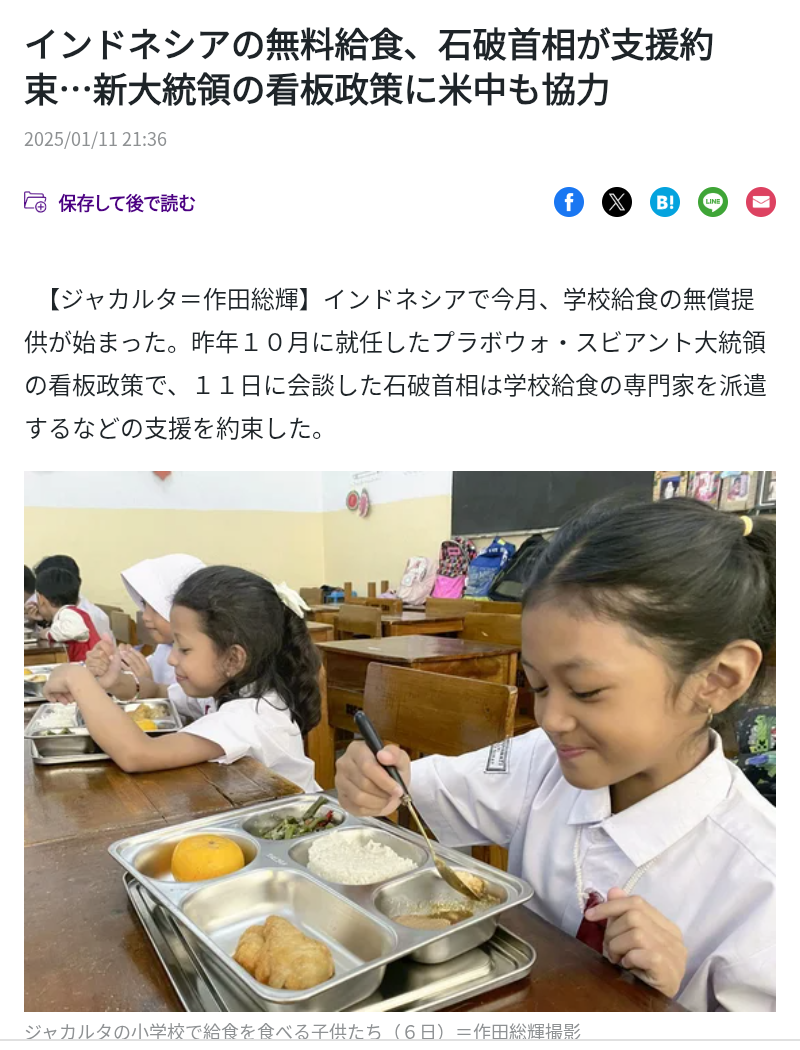Viewport: 800px width, 1050px height.
Task: Share article on Facebook
Action: click(568, 202)
